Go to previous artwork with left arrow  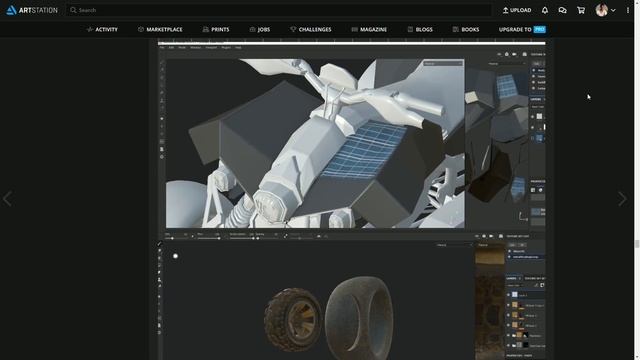click(7, 199)
